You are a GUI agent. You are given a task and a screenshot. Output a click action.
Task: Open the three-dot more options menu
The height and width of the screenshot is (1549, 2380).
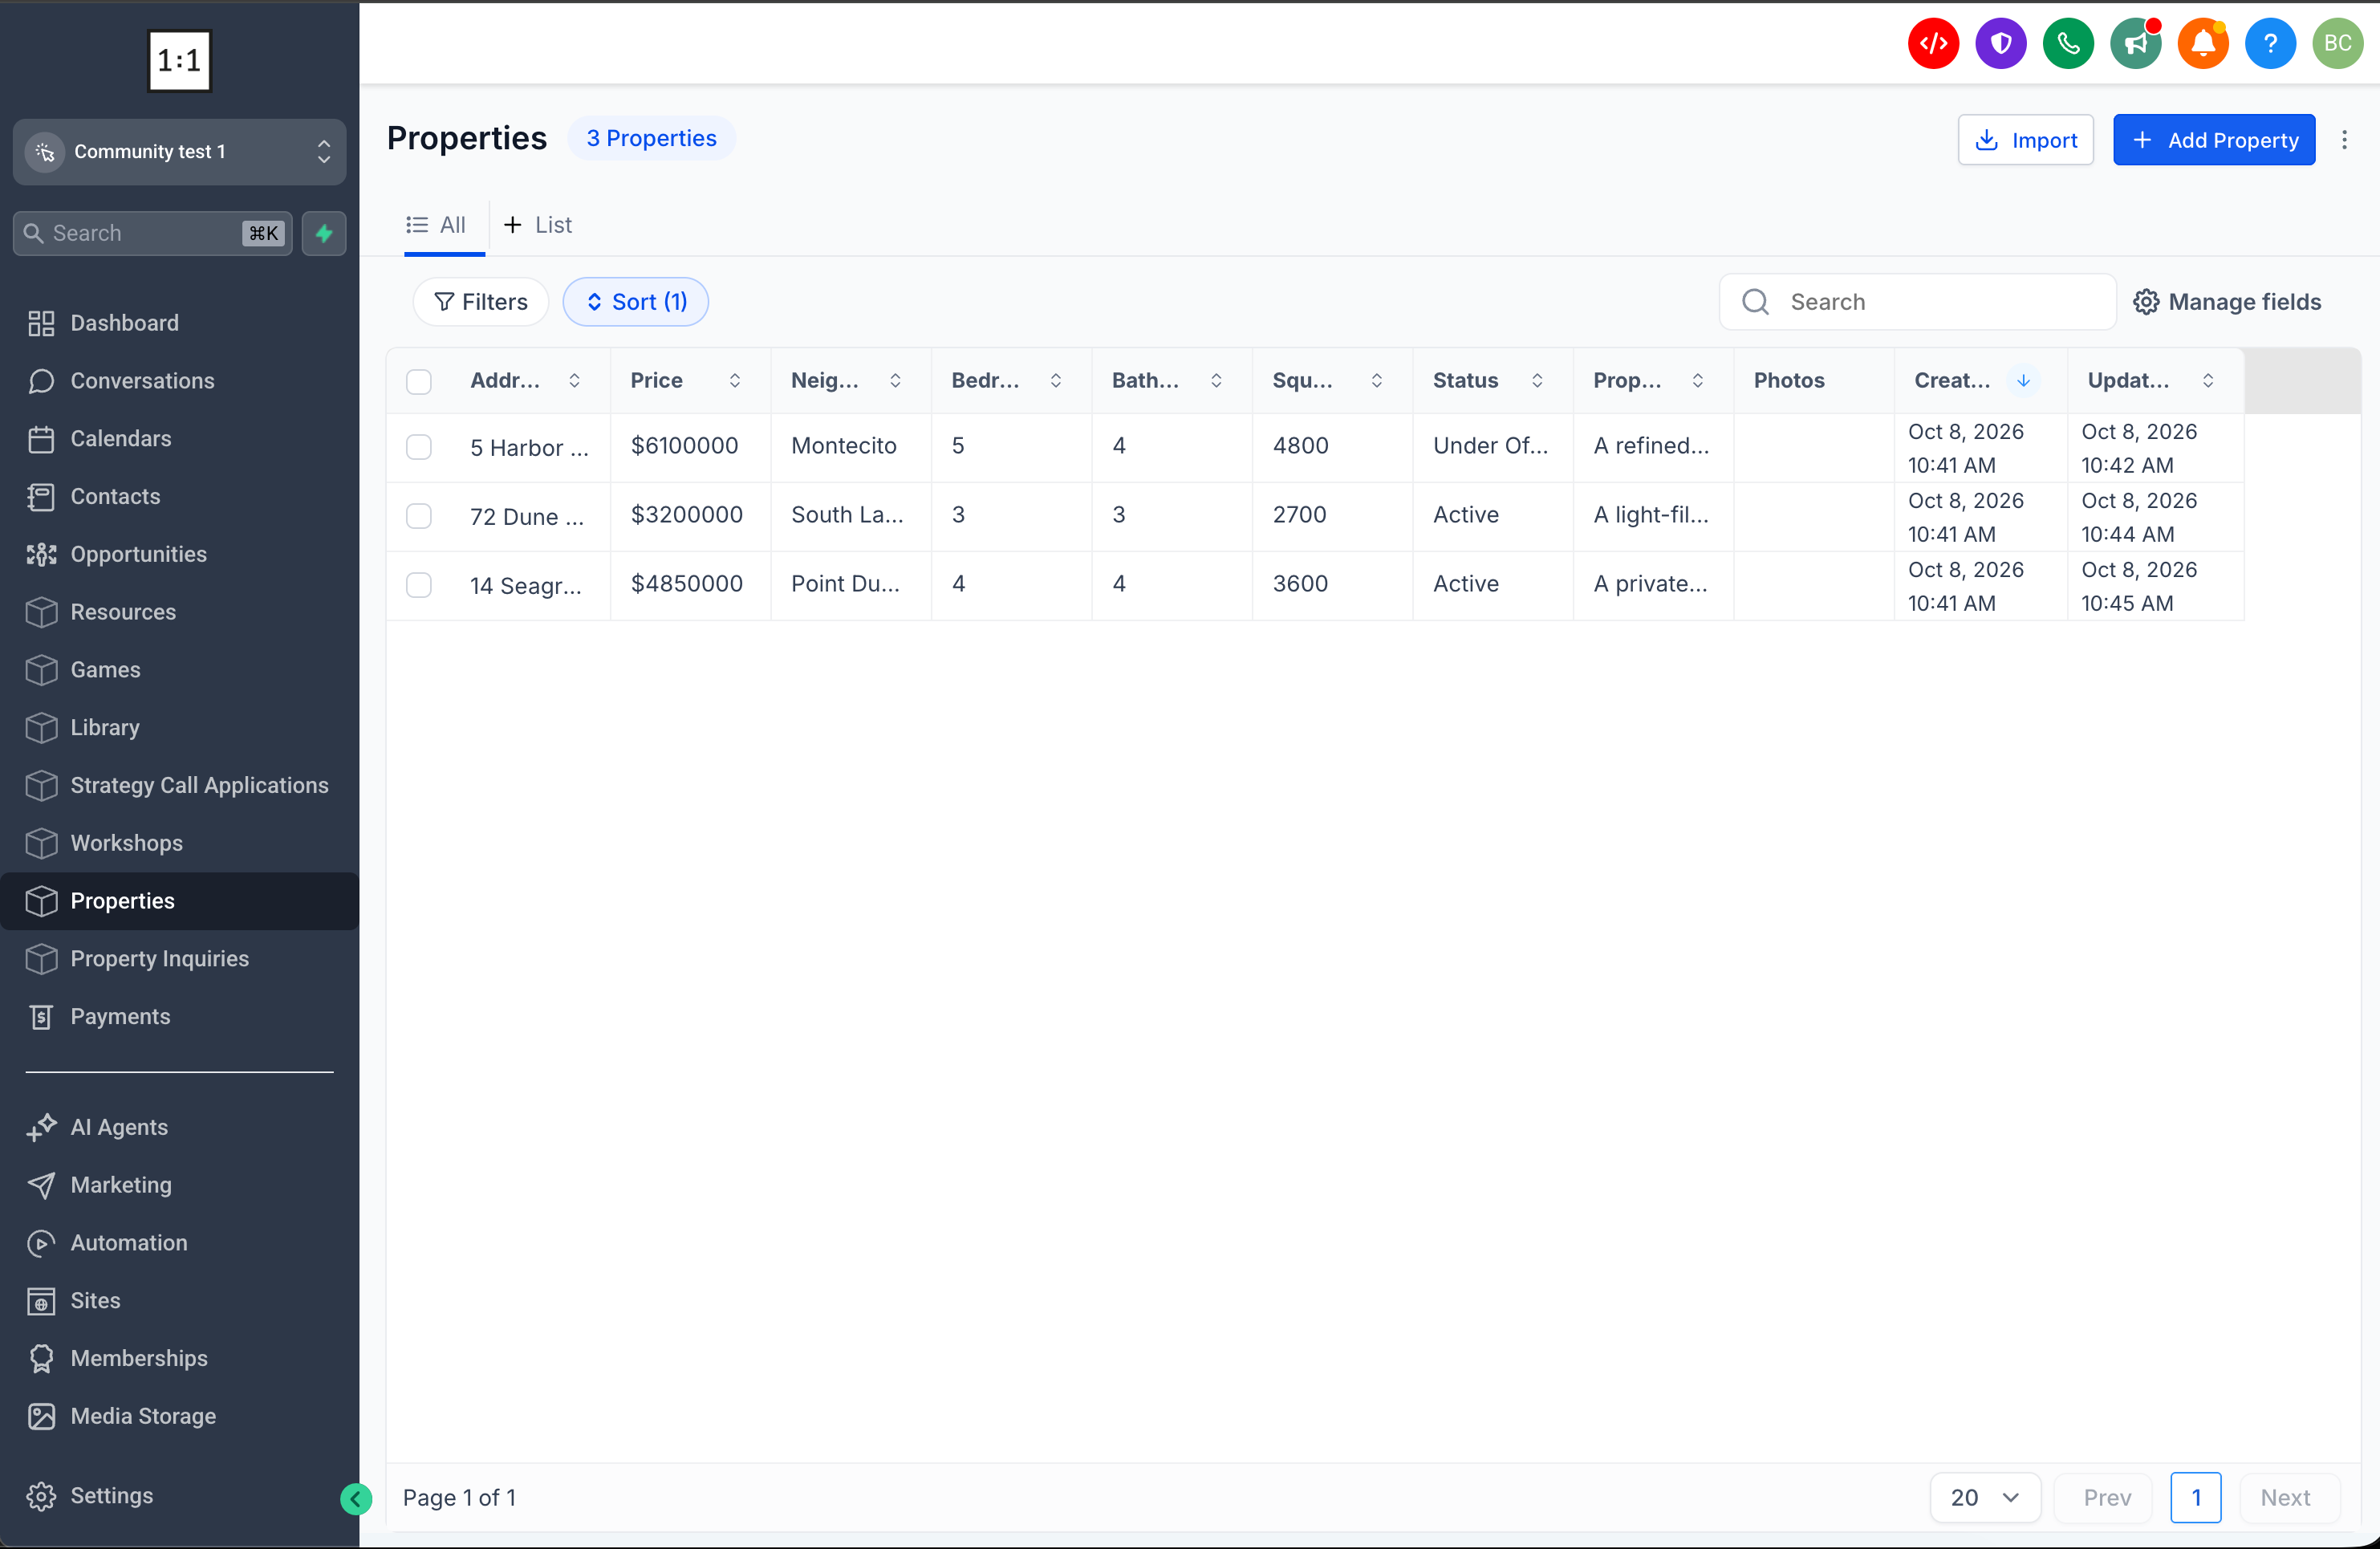(2344, 140)
